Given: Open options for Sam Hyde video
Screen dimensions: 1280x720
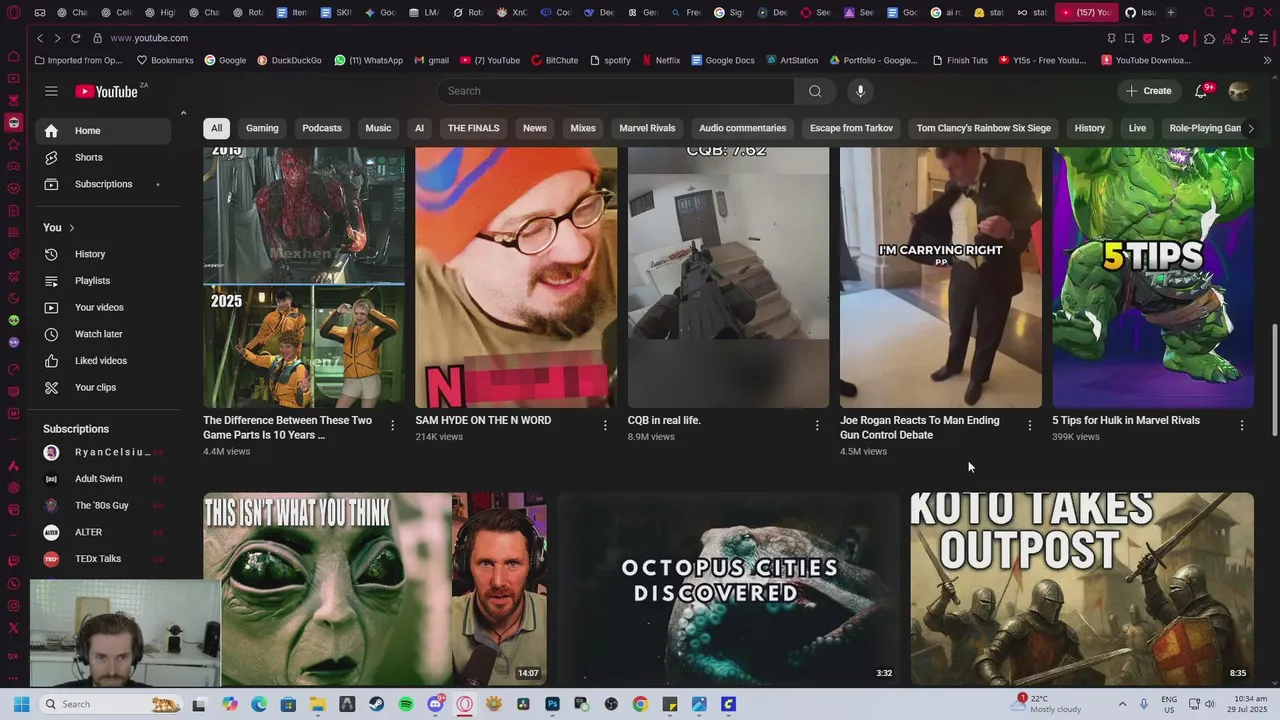Looking at the screenshot, I should 605,425.
